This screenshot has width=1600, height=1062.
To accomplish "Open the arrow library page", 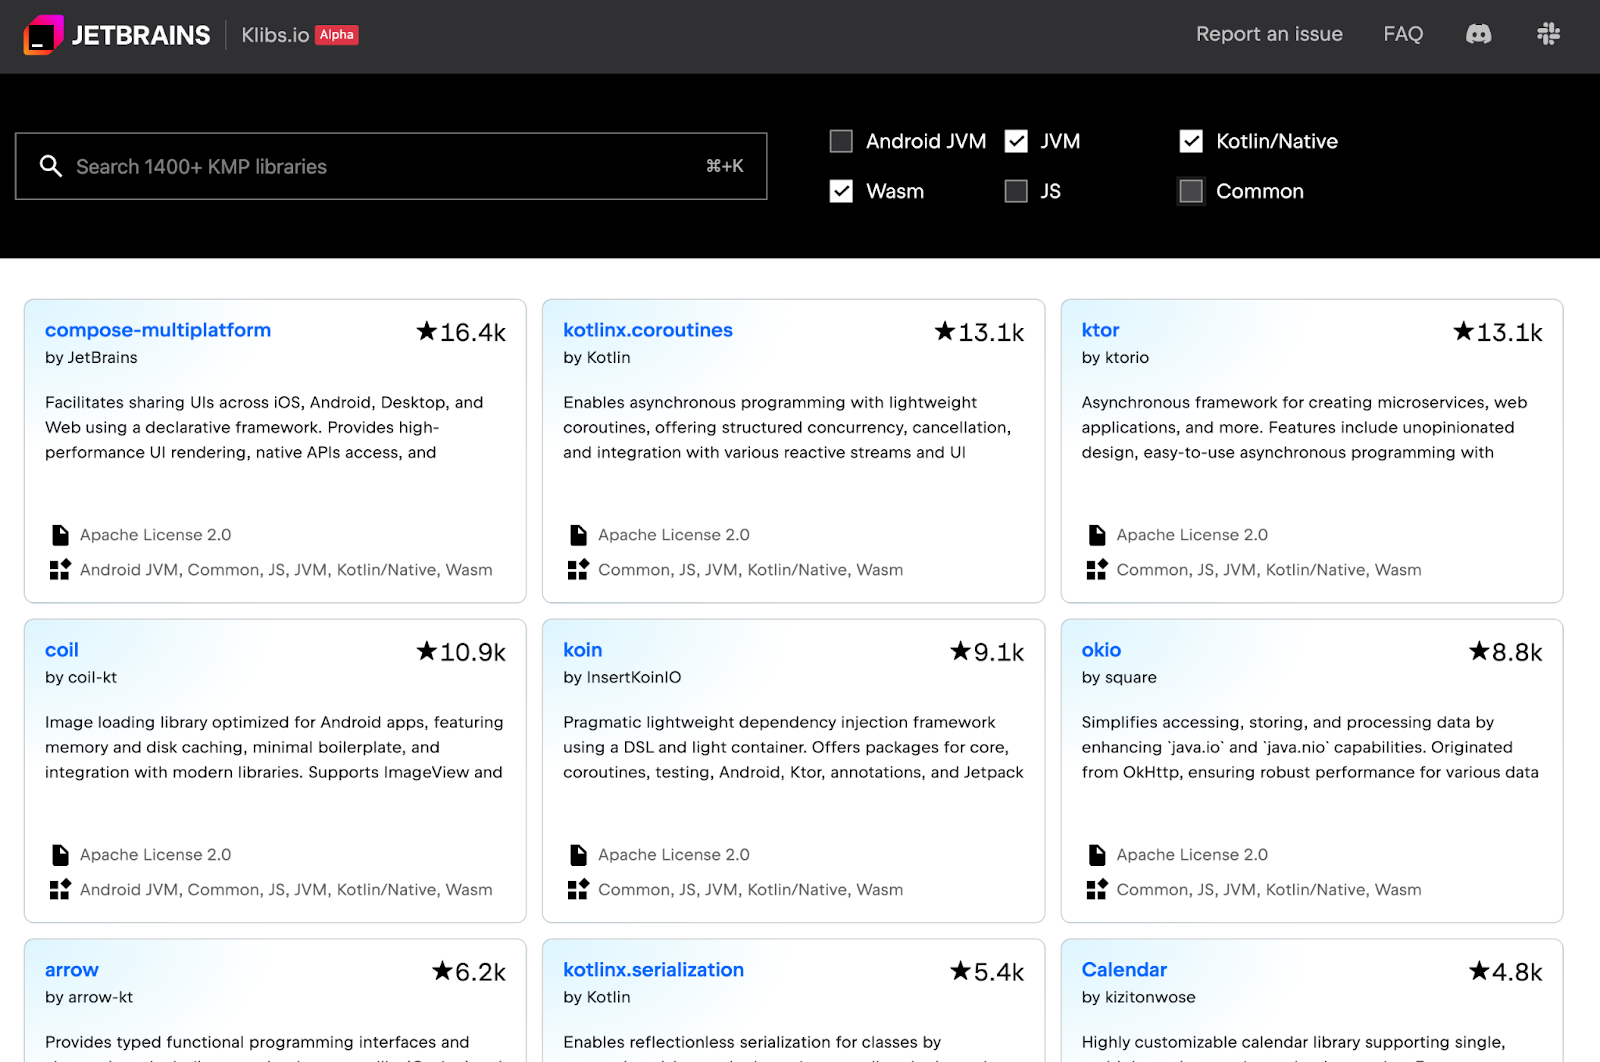I will [x=72, y=970].
